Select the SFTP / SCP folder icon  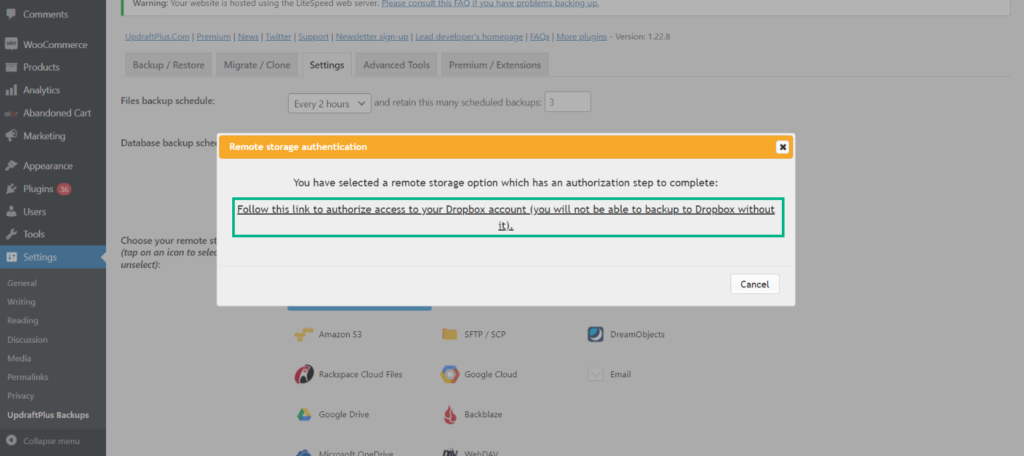(449, 334)
